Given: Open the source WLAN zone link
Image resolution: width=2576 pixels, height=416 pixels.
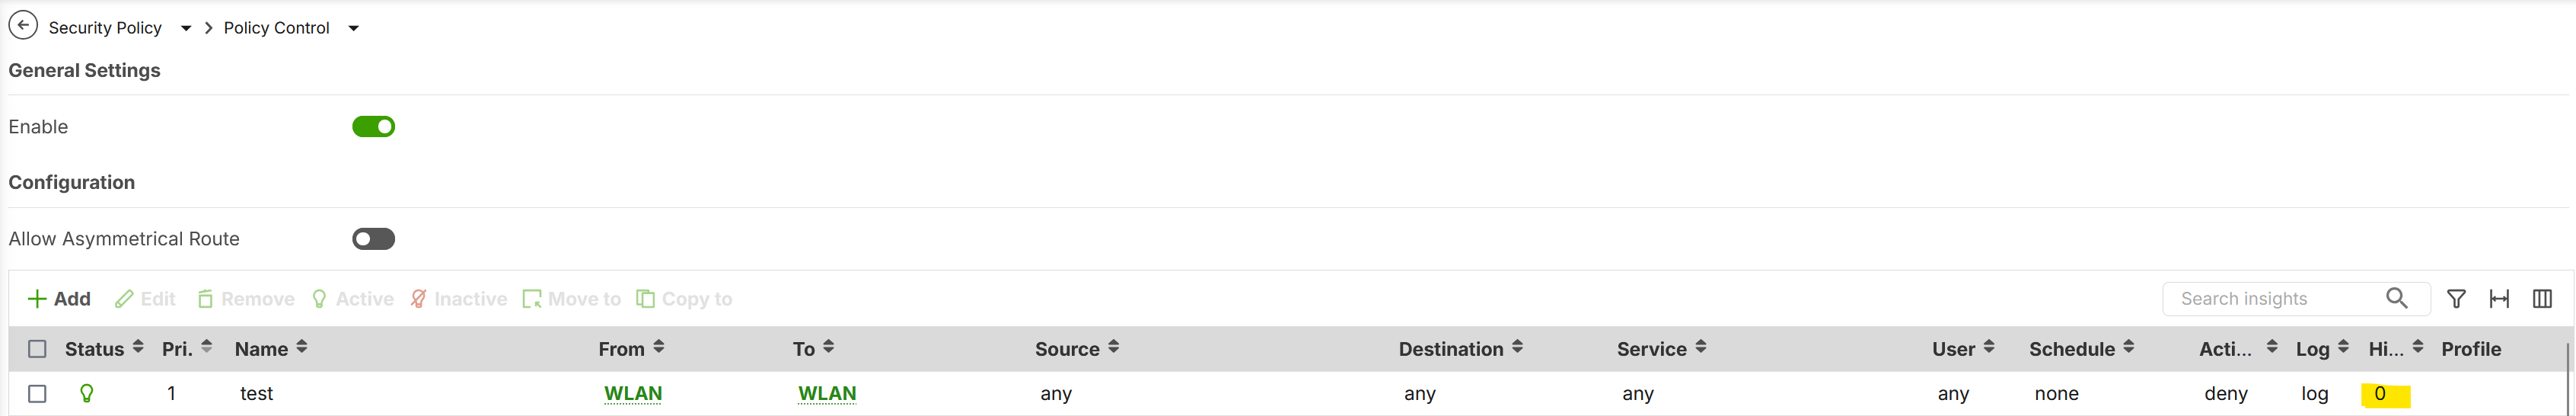Looking at the screenshot, I should [633, 394].
